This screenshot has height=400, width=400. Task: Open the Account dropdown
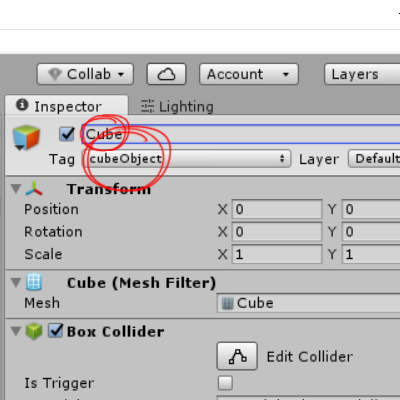click(249, 74)
